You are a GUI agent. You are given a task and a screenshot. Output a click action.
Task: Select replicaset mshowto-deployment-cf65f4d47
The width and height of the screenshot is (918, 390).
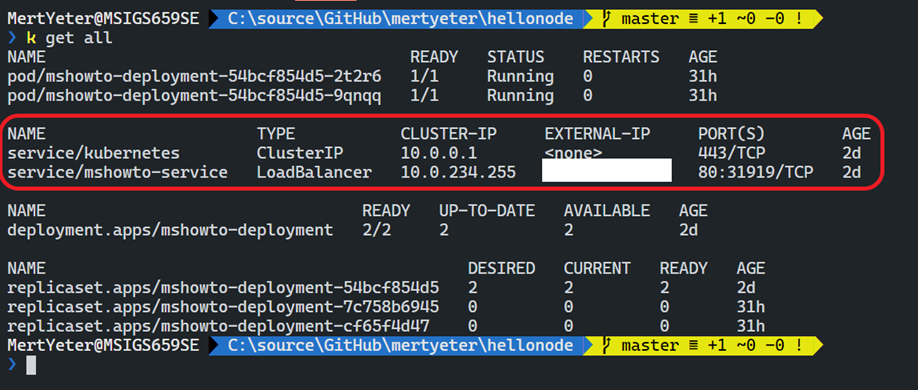pyautogui.click(x=218, y=326)
